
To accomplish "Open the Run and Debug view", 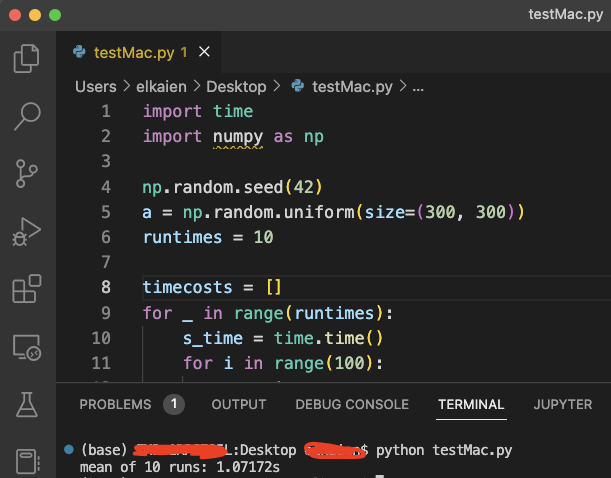I will (x=26, y=231).
